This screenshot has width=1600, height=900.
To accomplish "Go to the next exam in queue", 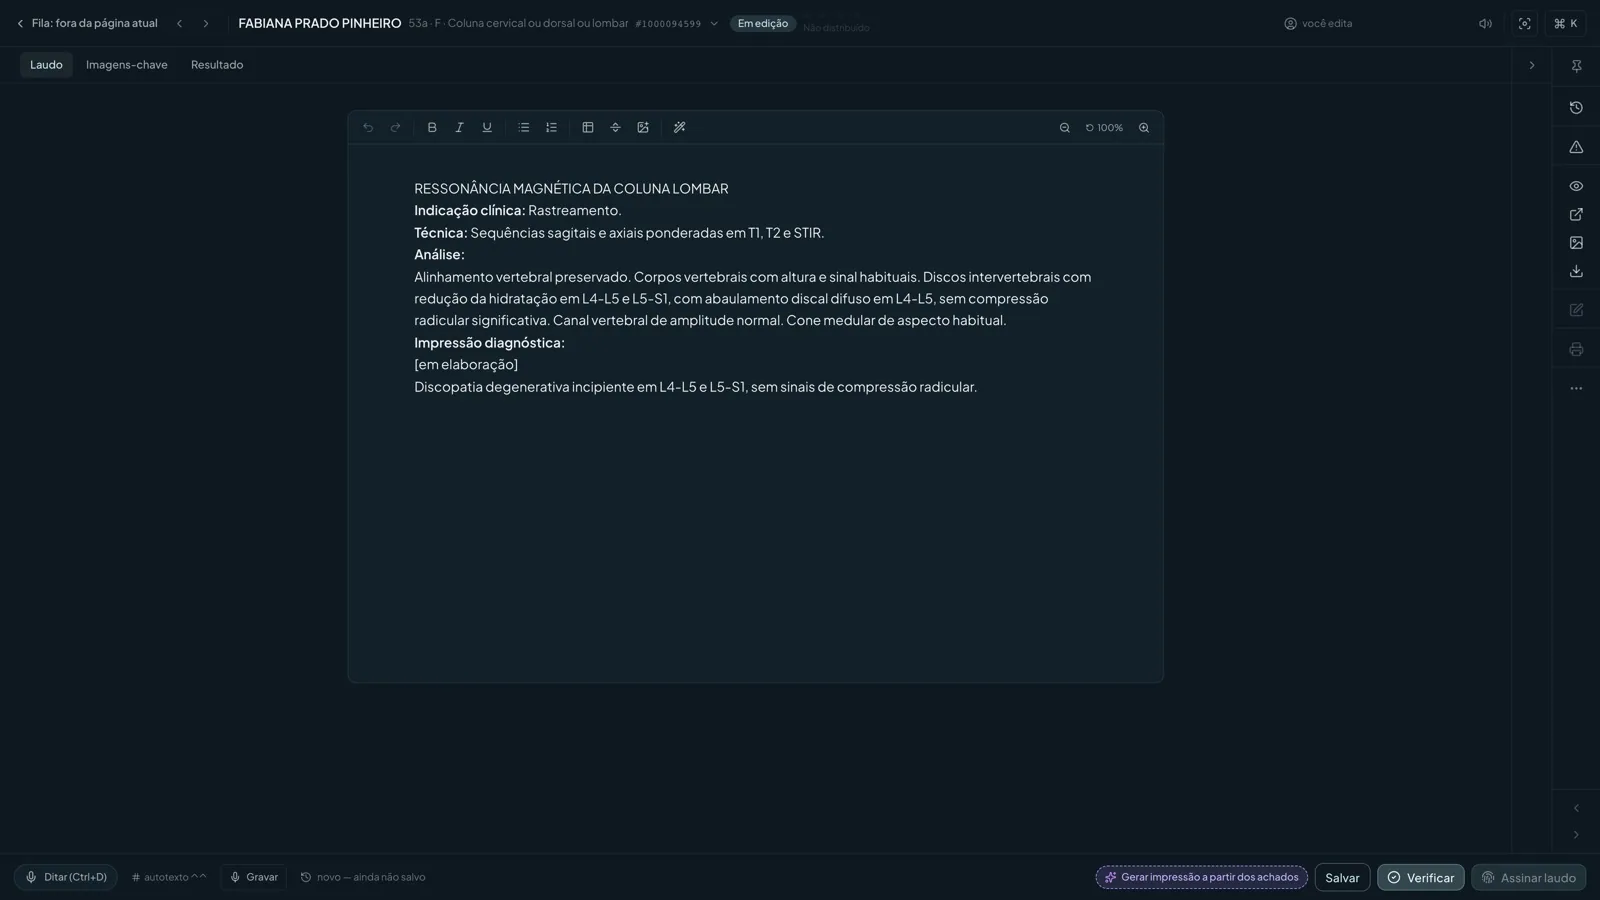I will click(206, 24).
